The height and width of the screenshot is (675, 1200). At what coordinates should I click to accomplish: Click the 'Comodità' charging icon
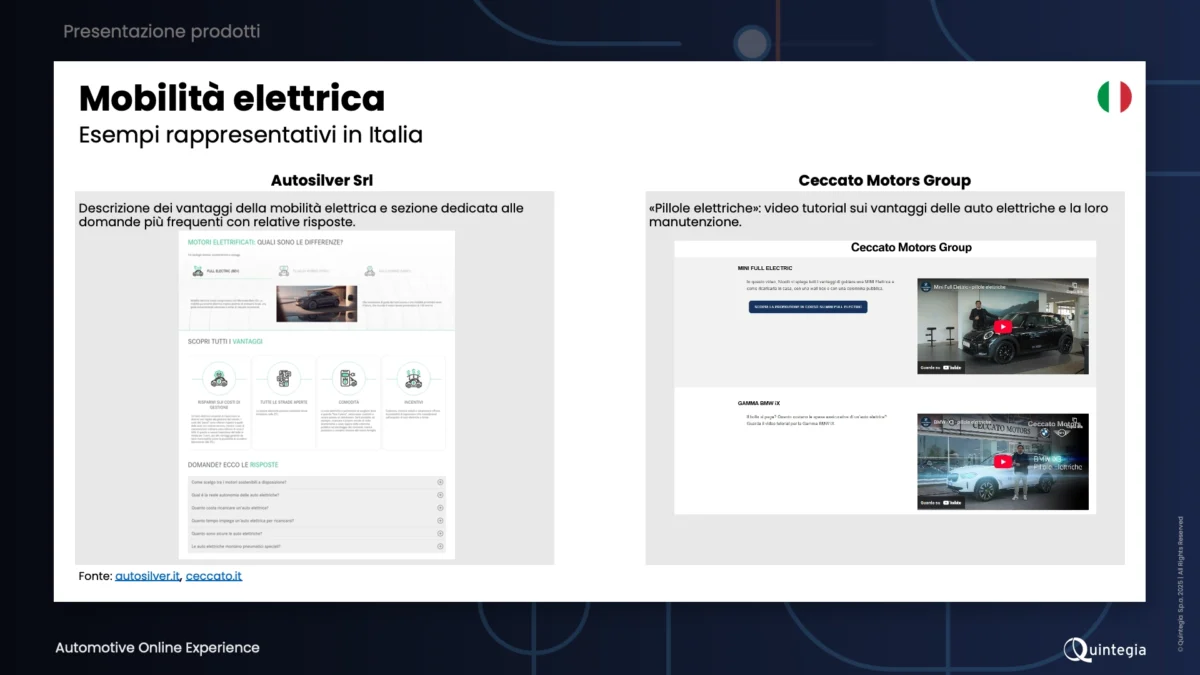348,378
